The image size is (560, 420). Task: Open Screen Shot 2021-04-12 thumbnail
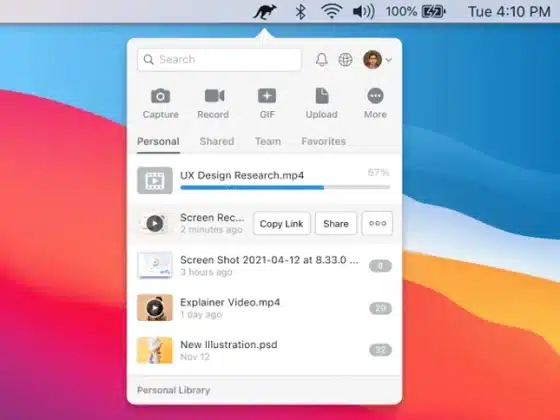(155, 265)
